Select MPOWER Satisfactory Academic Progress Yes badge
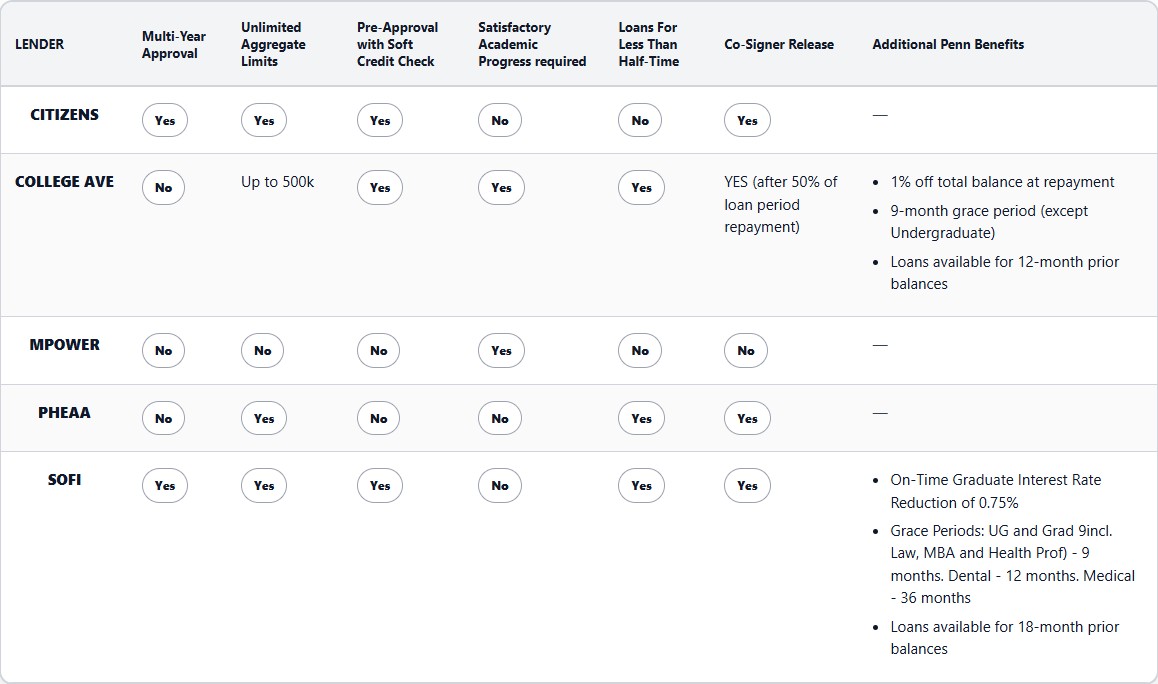The width and height of the screenshot is (1158, 684). [501, 351]
